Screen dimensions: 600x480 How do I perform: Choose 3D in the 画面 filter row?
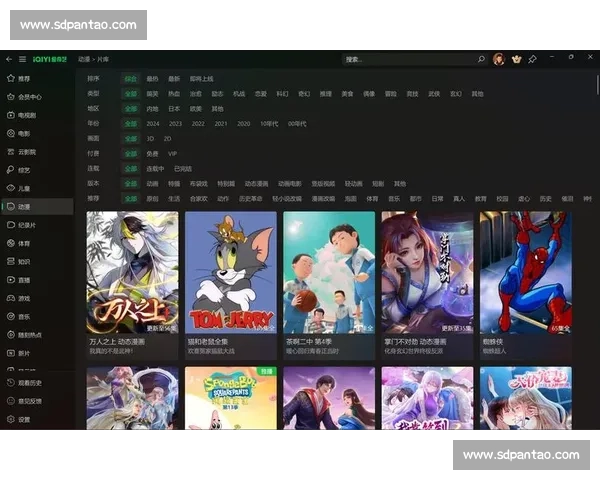click(151, 139)
